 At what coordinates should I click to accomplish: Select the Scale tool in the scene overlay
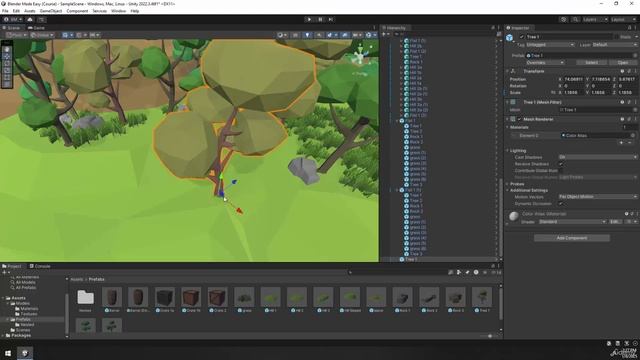point(7,70)
